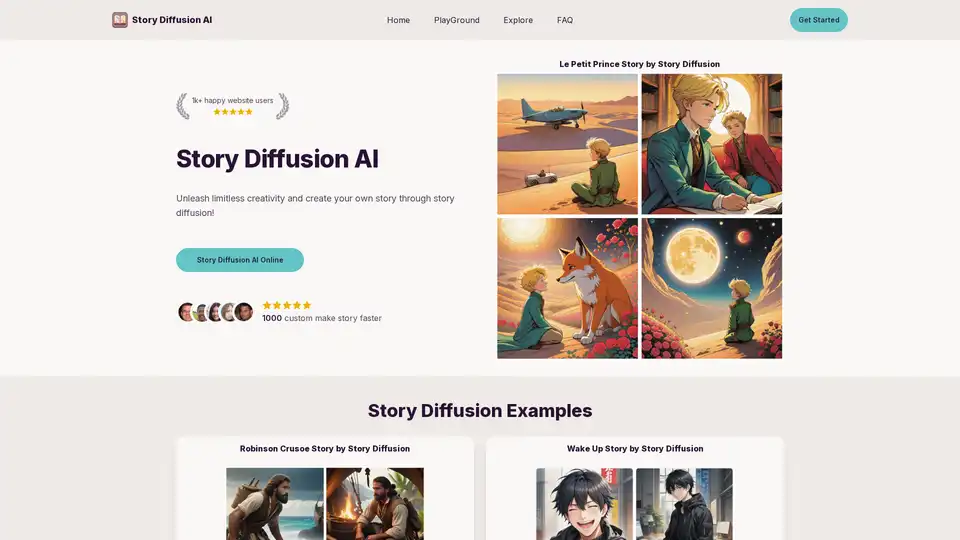Click the Story Diffusion AI book logo icon
Image resolution: width=960 pixels, height=540 pixels.
120,20
